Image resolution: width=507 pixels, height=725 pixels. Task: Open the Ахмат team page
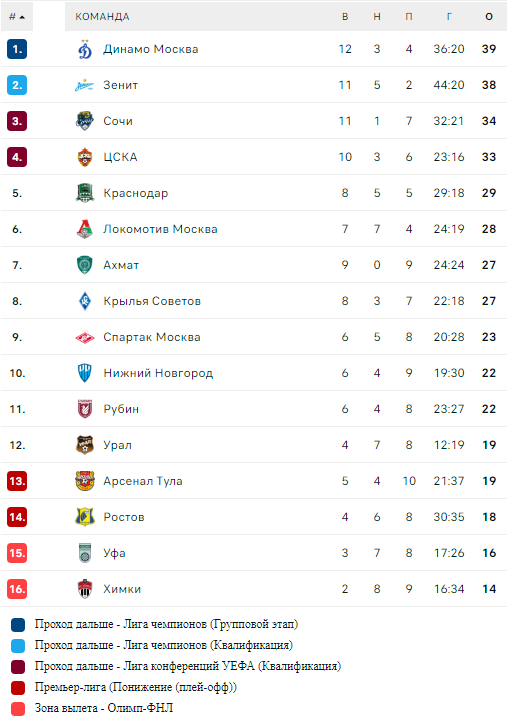click(121, 265)
